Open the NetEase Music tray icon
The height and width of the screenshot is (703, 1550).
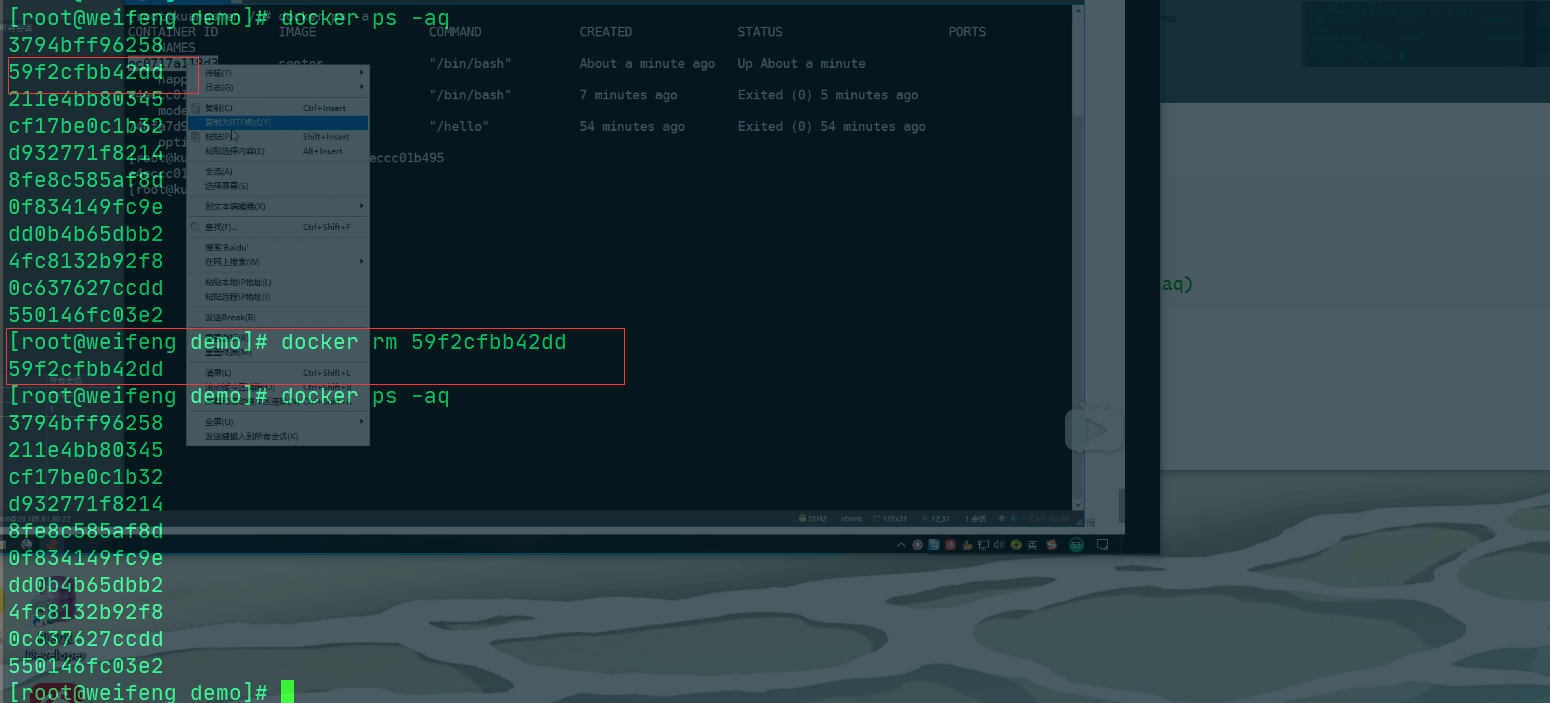tap(950, 545)
